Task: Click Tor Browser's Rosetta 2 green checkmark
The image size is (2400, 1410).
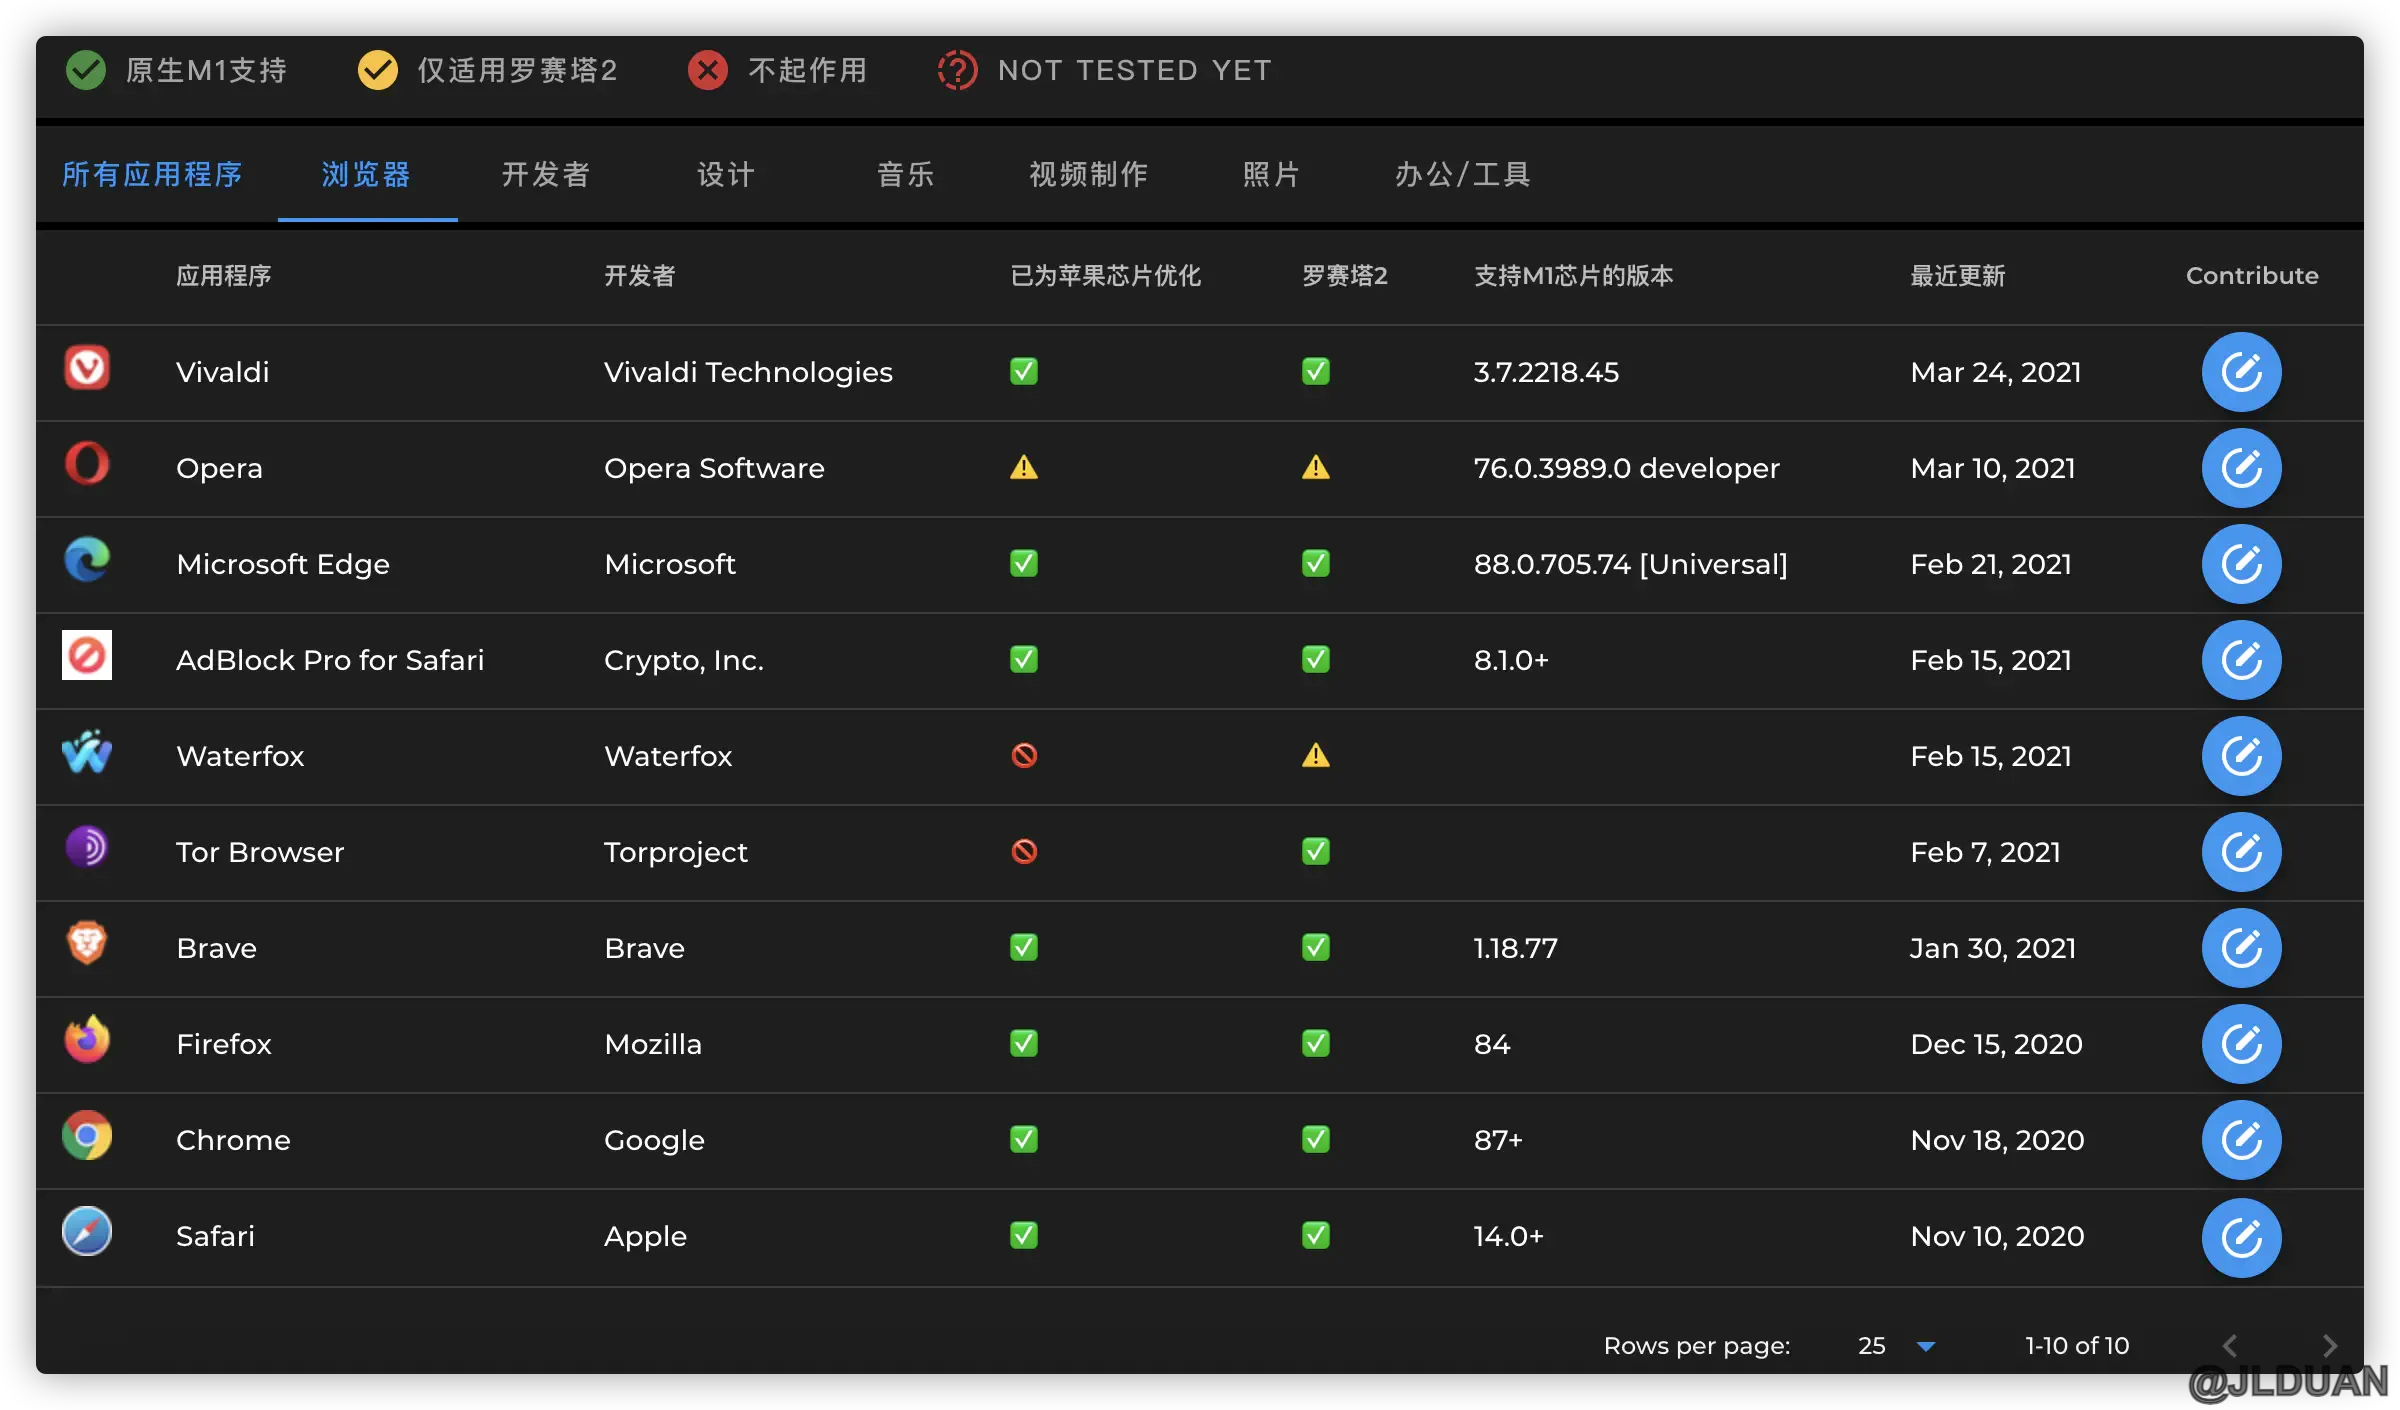Action: click(x=1316, y=851)
